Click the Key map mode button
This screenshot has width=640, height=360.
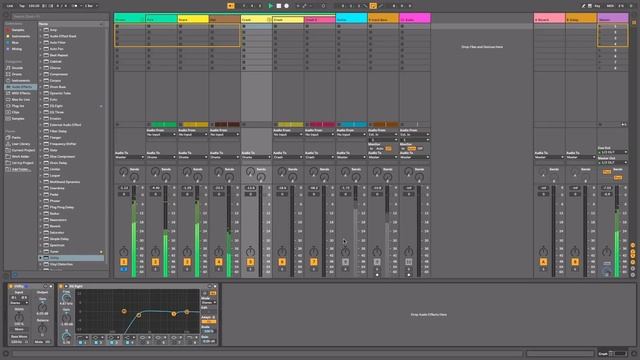pyautogui.click(x=598, y=6)
